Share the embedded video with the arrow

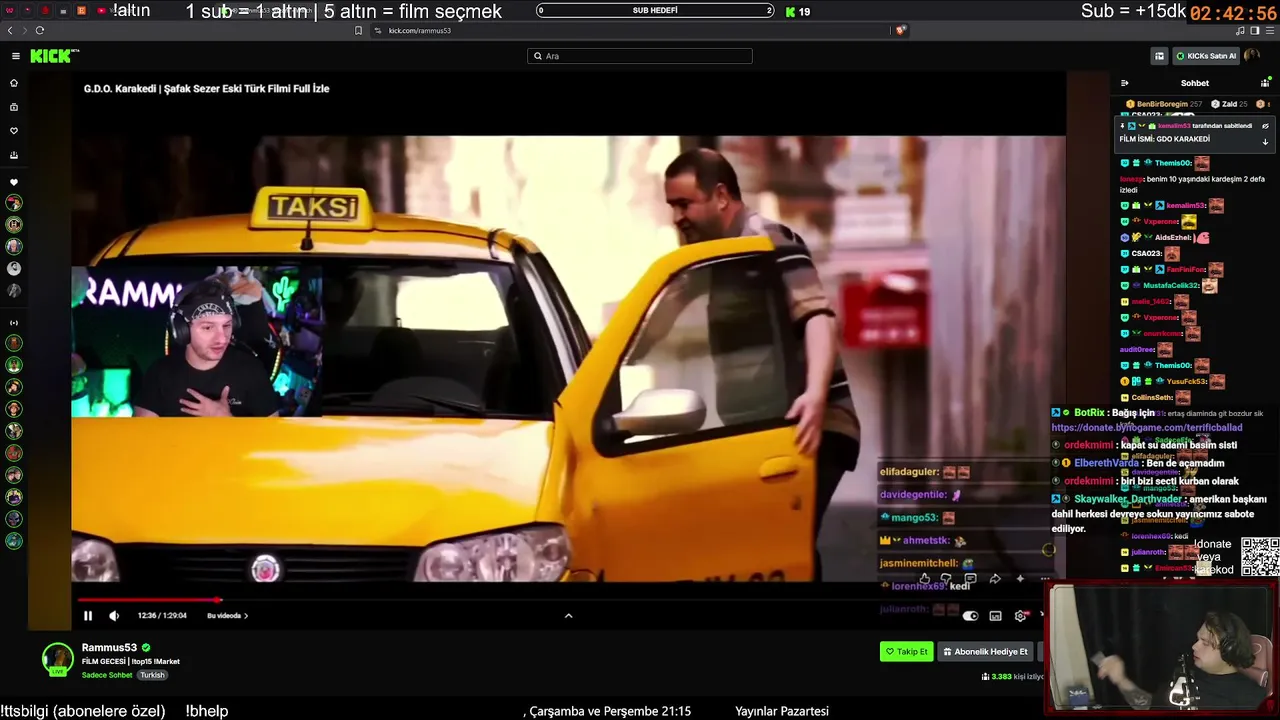995,578
